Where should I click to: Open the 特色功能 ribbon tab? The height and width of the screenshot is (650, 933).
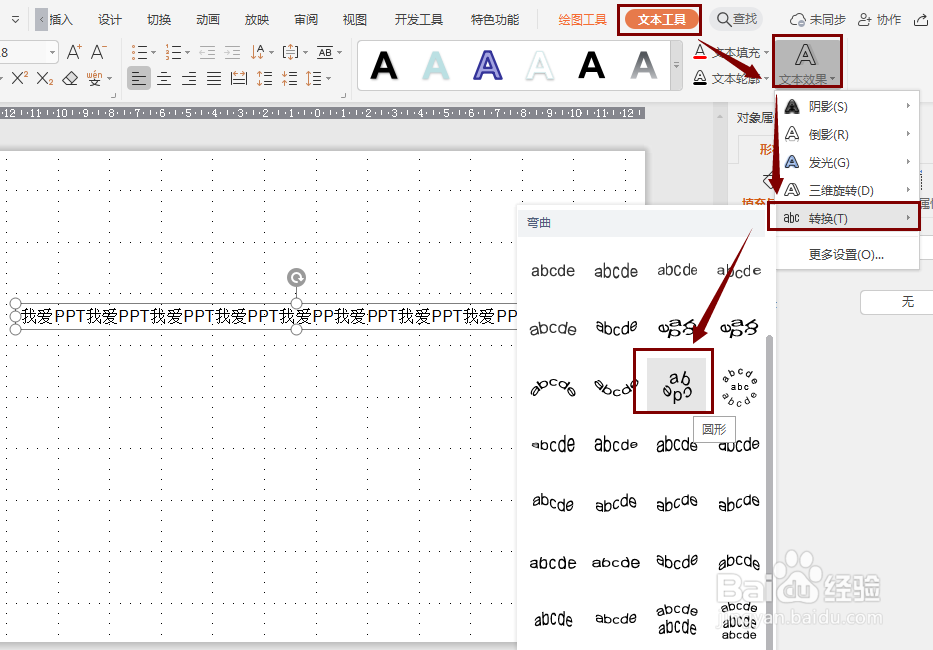(x=494, y=20)
